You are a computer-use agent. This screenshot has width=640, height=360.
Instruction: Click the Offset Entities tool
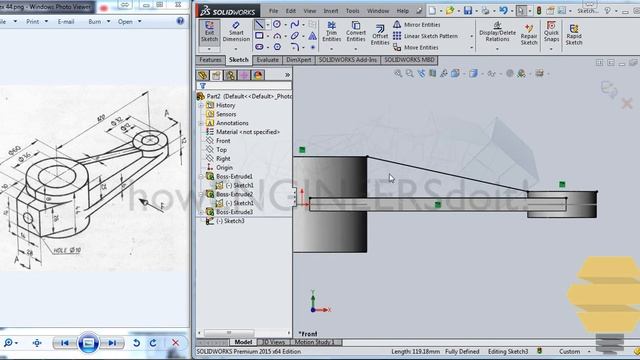pos(380,34)
